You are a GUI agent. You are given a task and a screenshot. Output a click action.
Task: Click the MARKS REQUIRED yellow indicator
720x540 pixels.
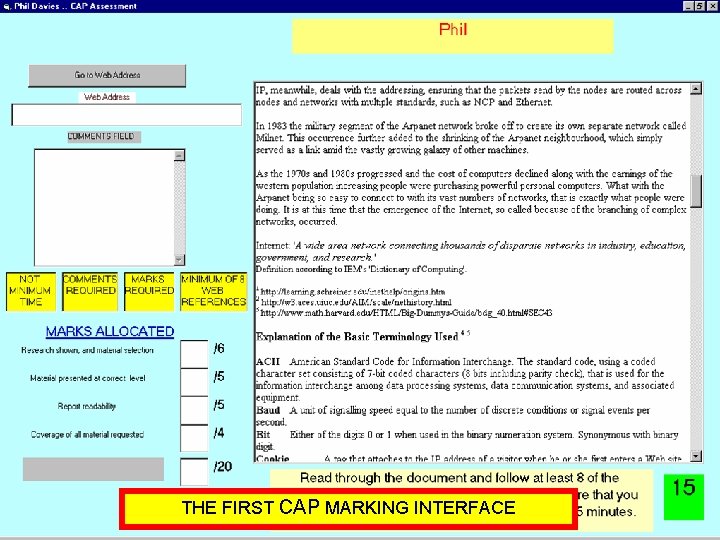(149, 291)
